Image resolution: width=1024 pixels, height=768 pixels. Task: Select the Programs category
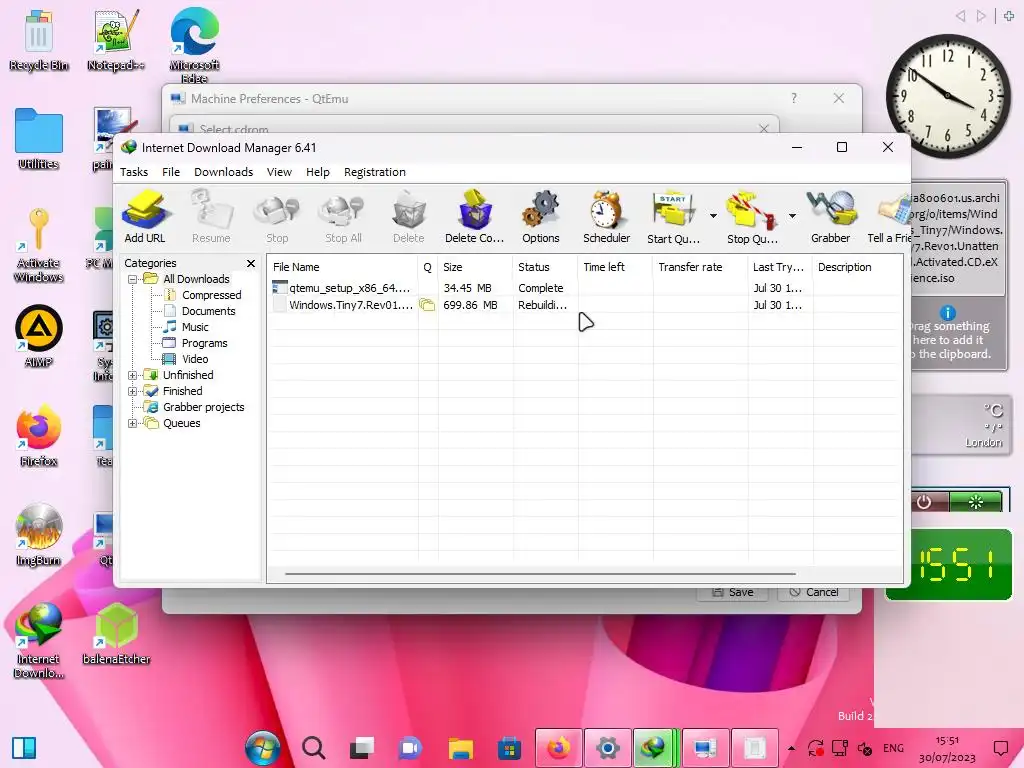pos(204,343)
